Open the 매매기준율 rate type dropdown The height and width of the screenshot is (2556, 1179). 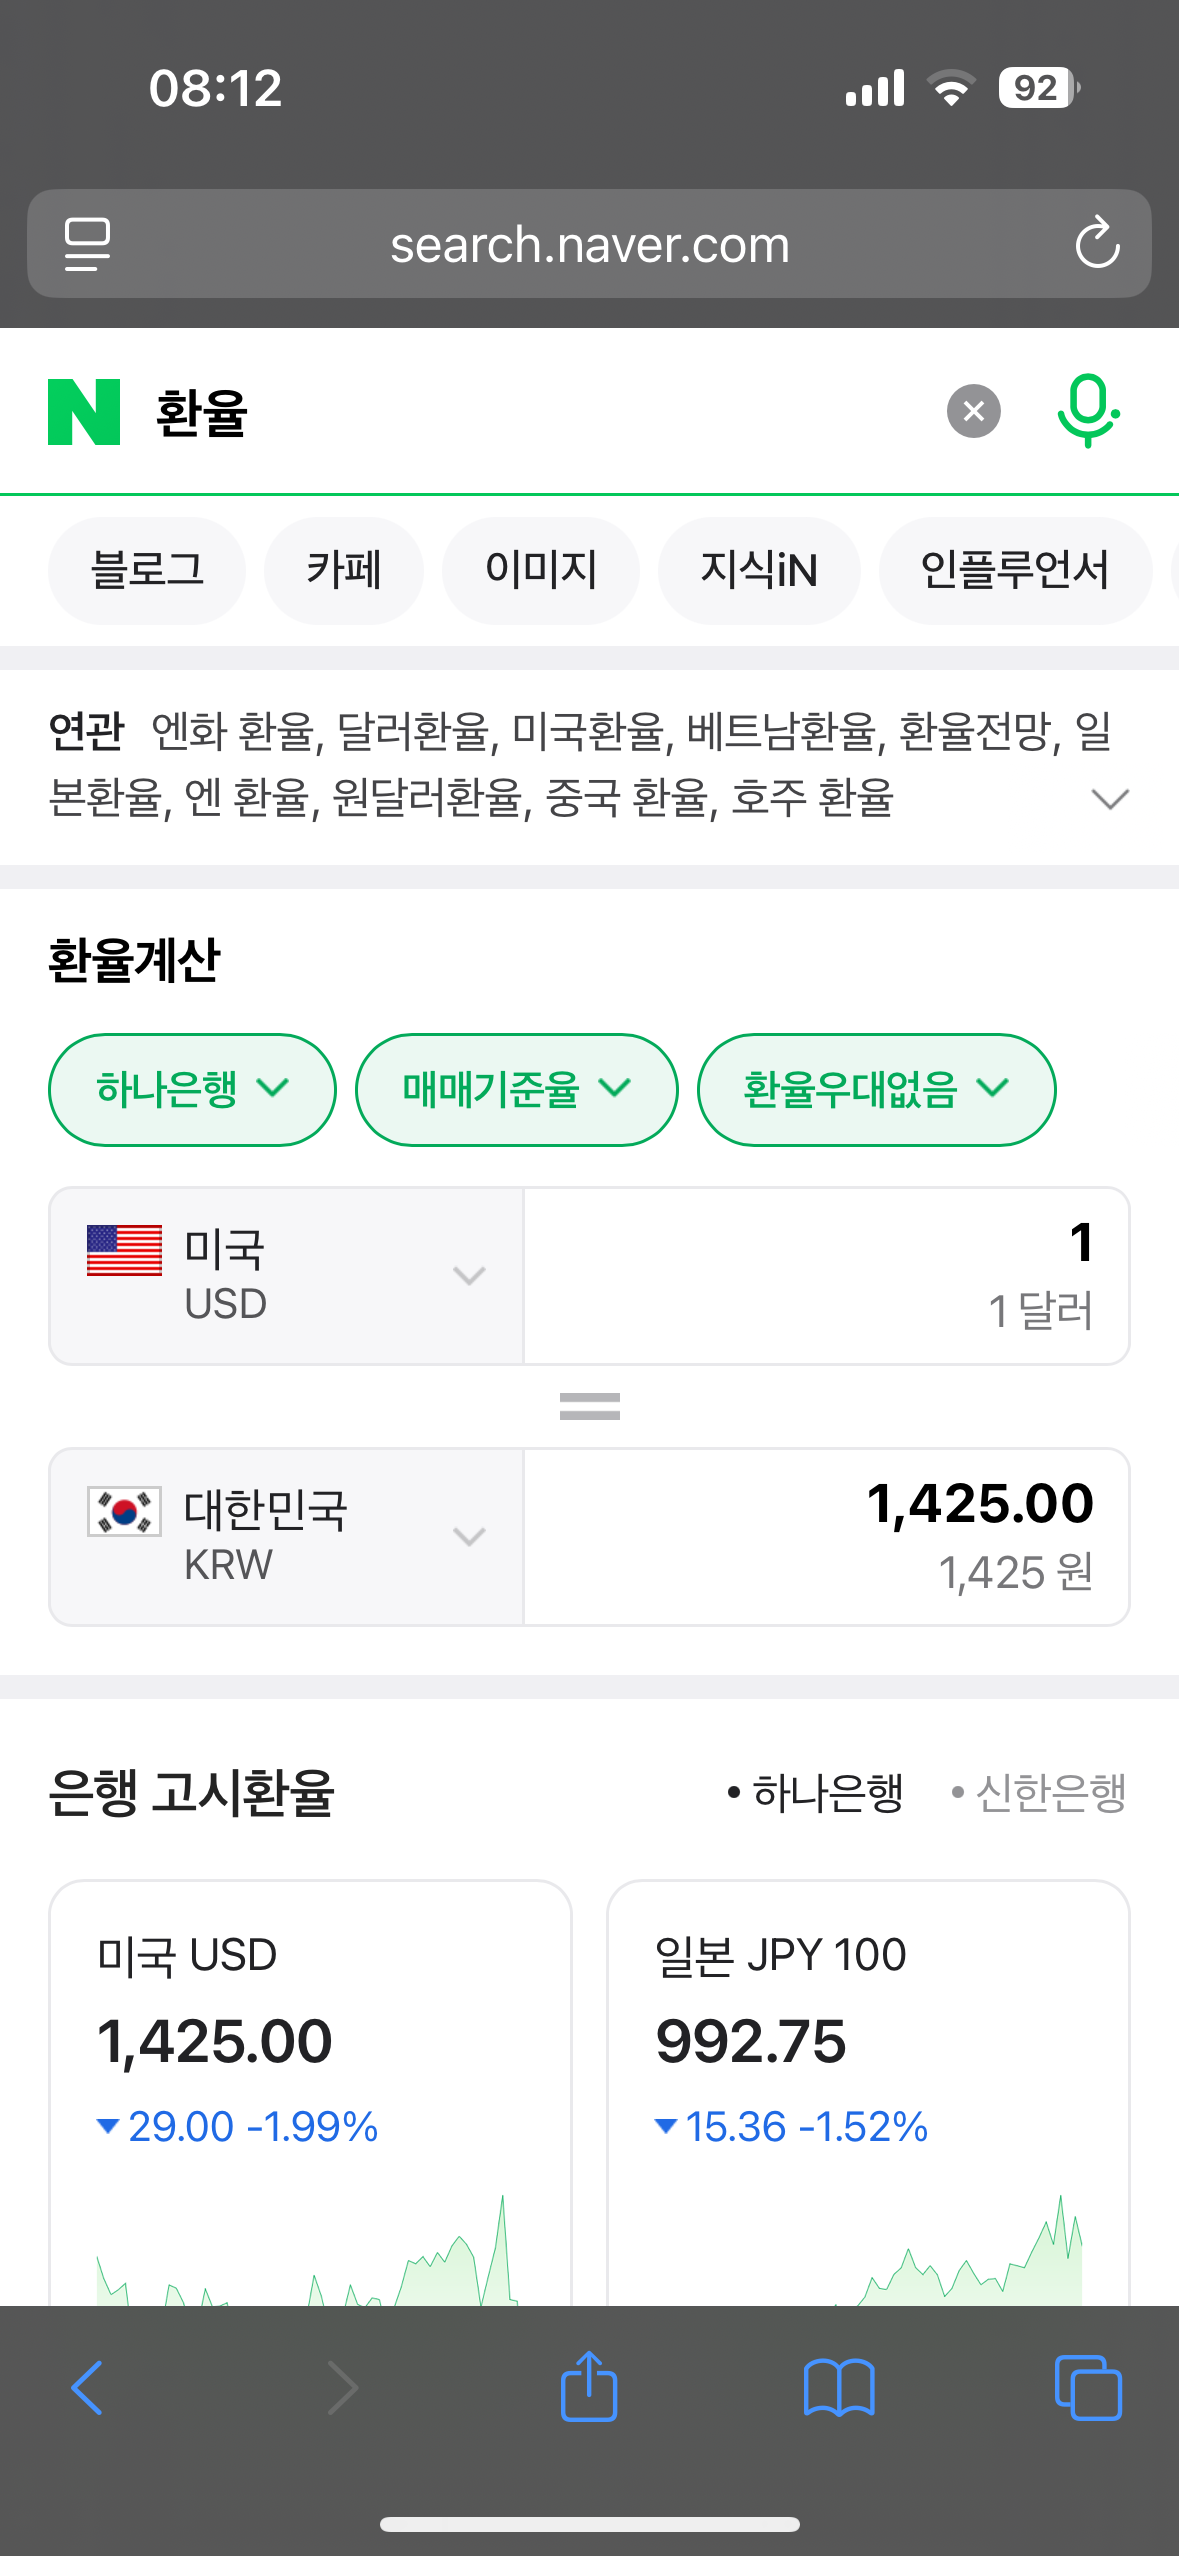[516, 1089]
